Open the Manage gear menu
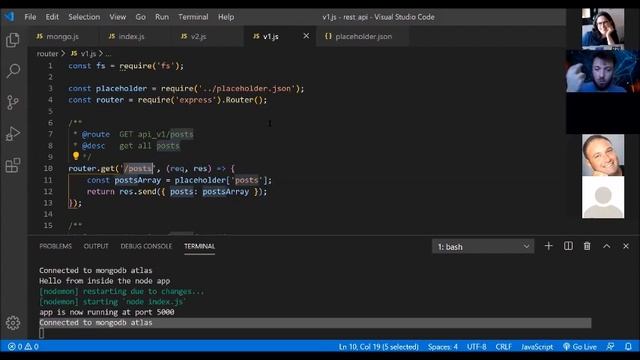The height and width of the screenshot is (360, 640). (13, 323)
